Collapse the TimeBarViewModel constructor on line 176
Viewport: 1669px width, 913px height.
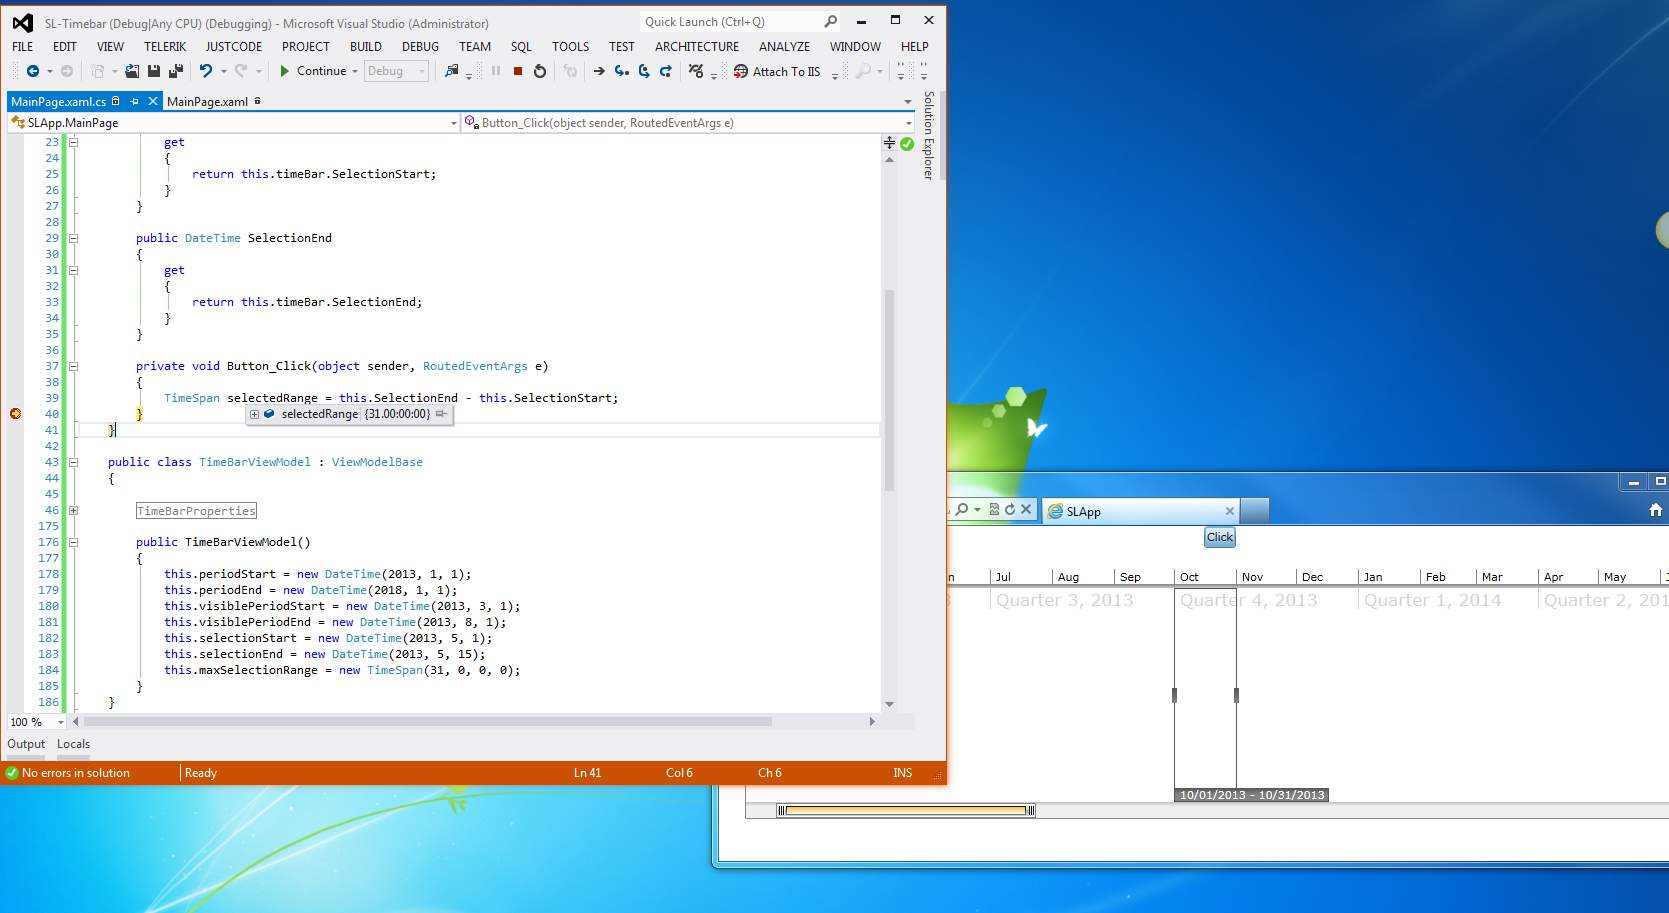pyautogui.click(x=73, y=542)
